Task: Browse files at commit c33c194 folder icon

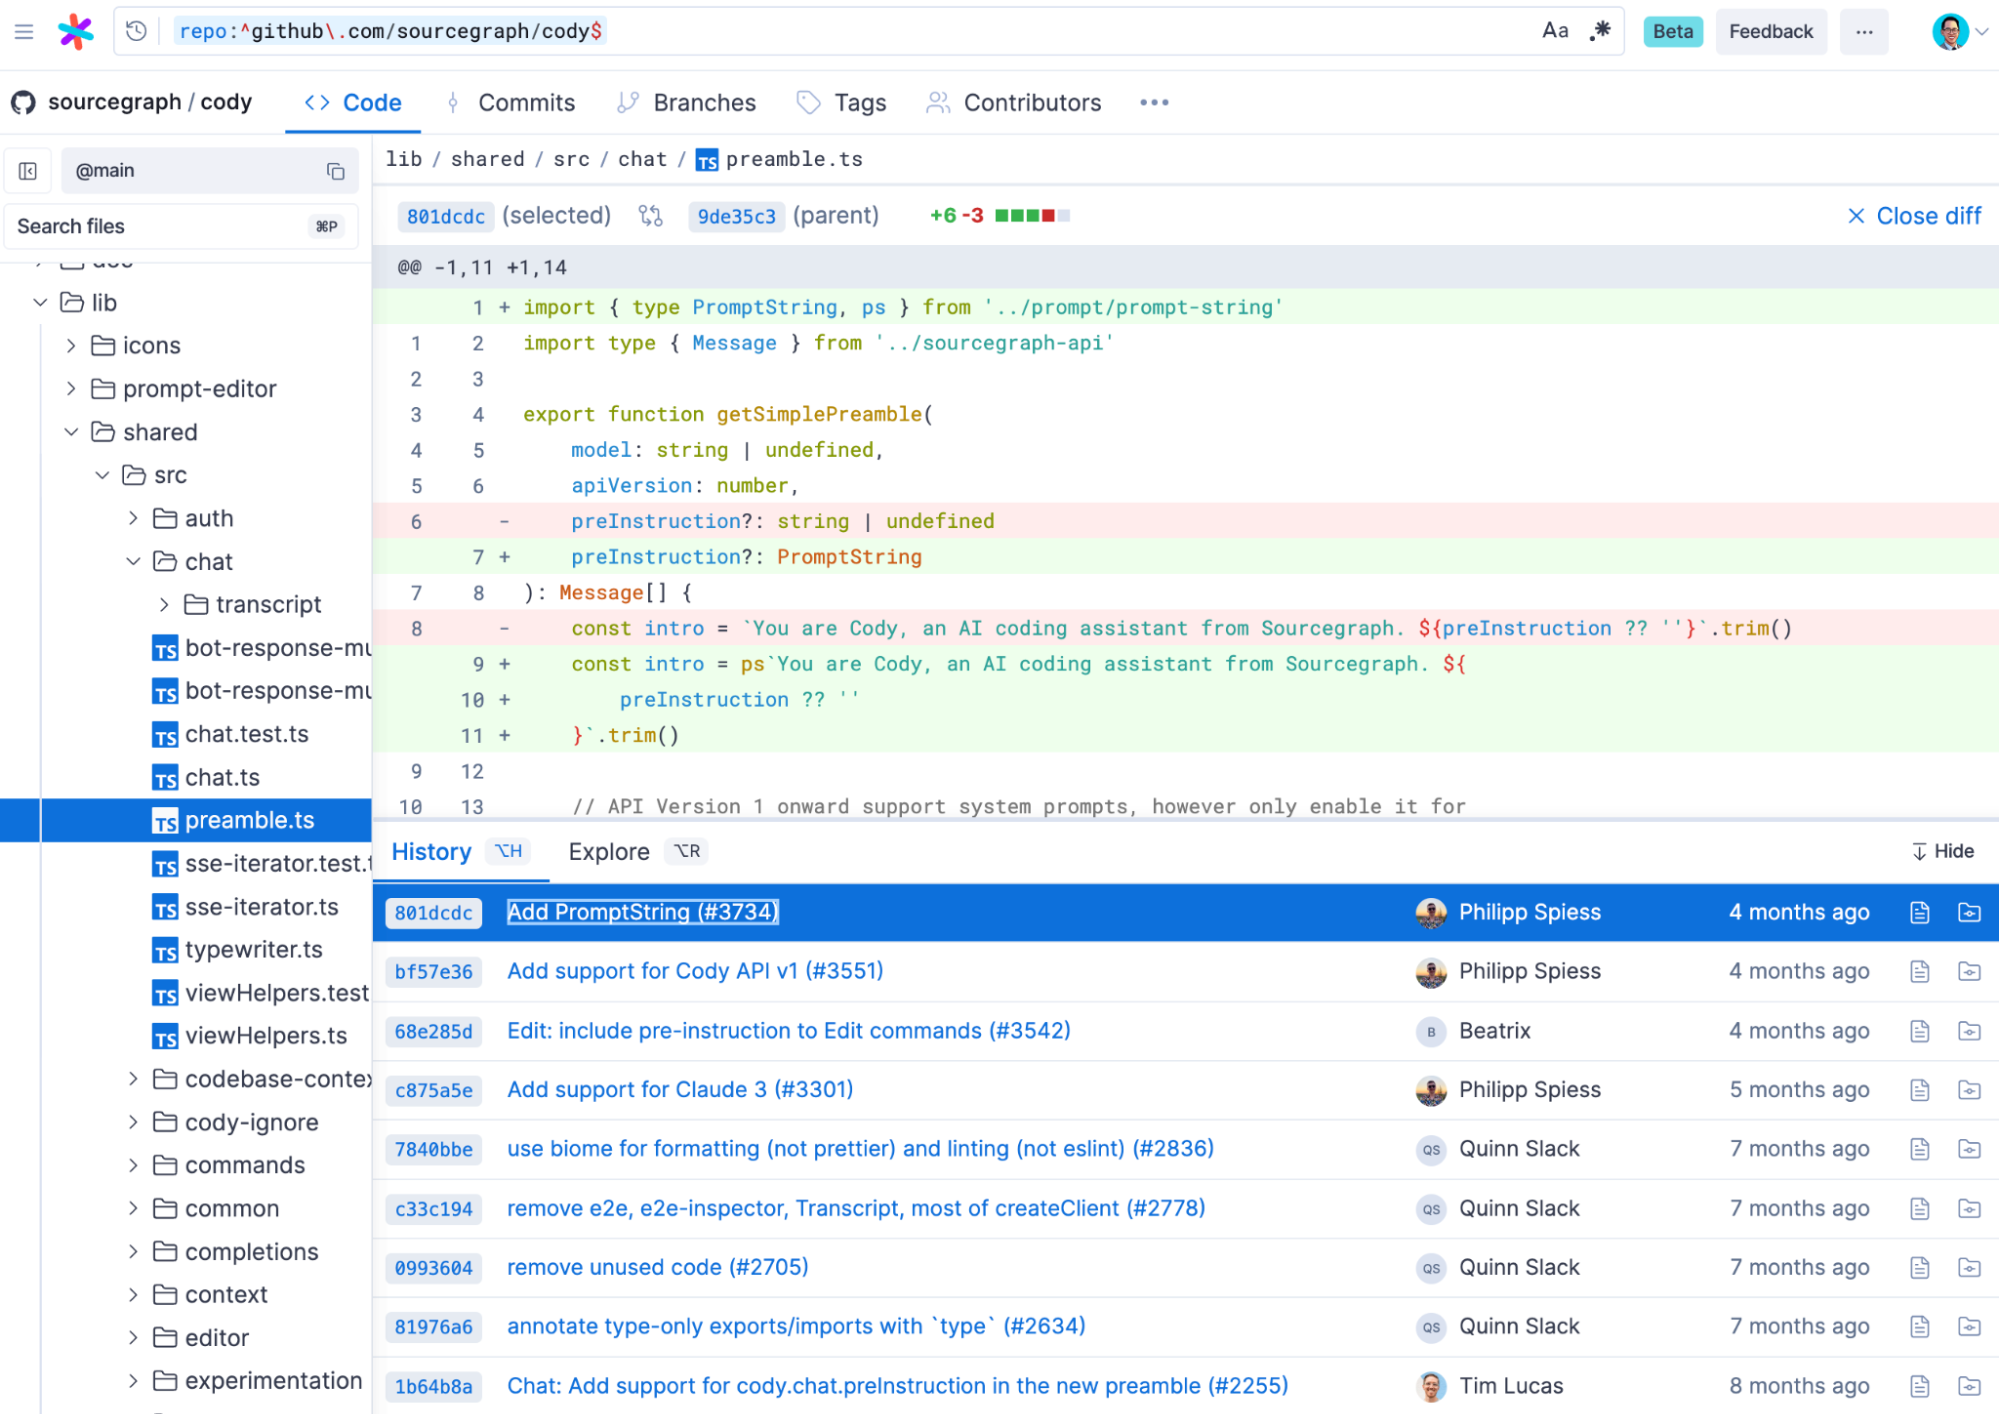Action: click(x=1969, y=1209)
